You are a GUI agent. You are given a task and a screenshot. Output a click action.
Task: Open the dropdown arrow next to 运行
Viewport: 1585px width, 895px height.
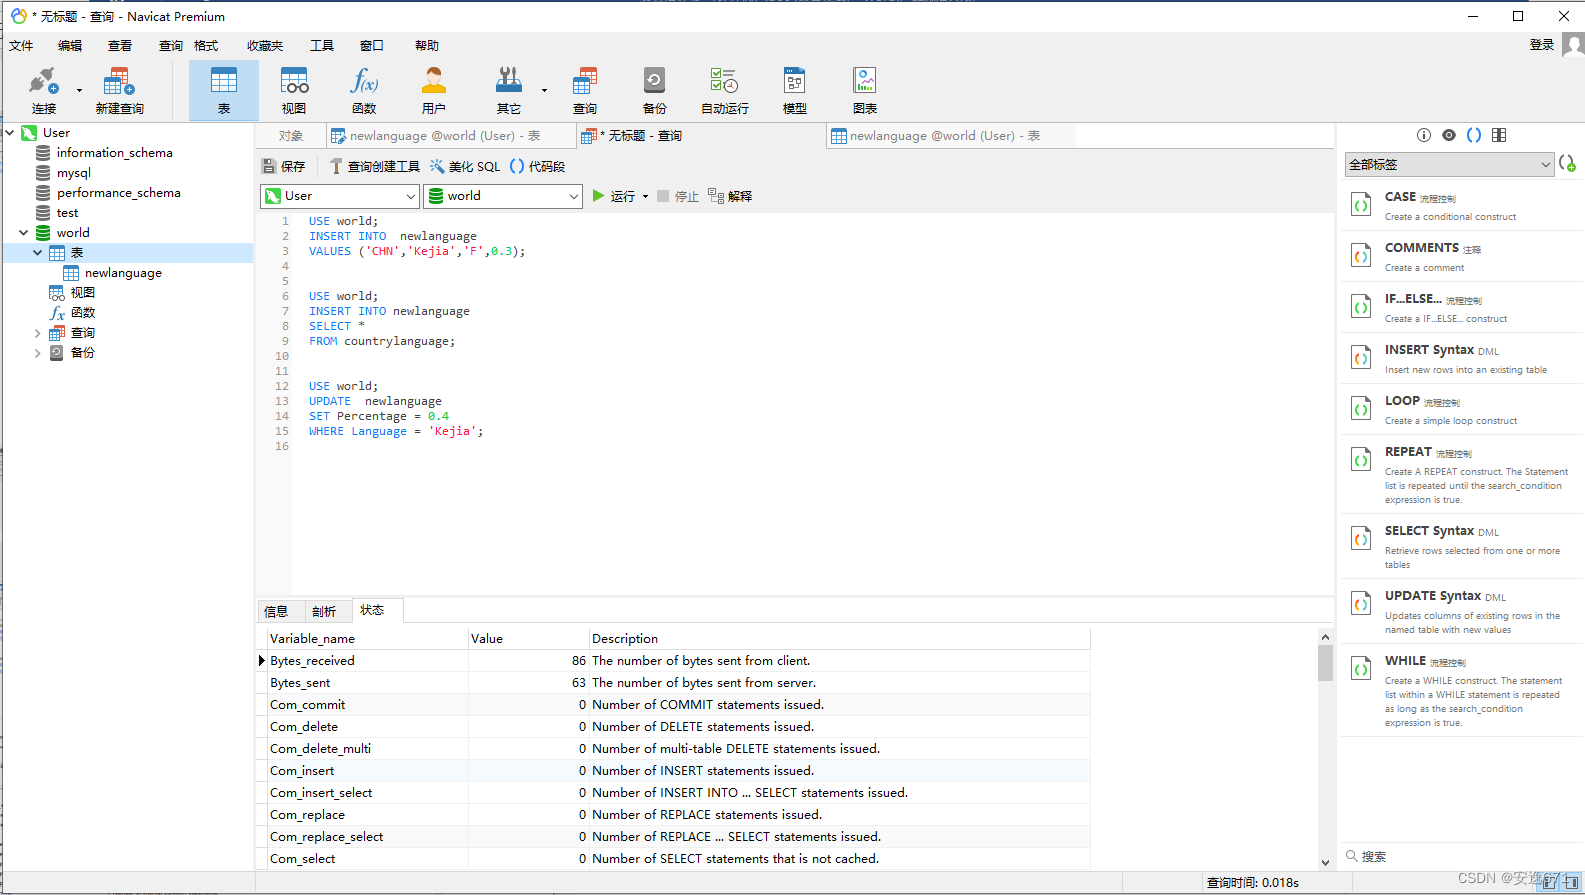[645, 197]
